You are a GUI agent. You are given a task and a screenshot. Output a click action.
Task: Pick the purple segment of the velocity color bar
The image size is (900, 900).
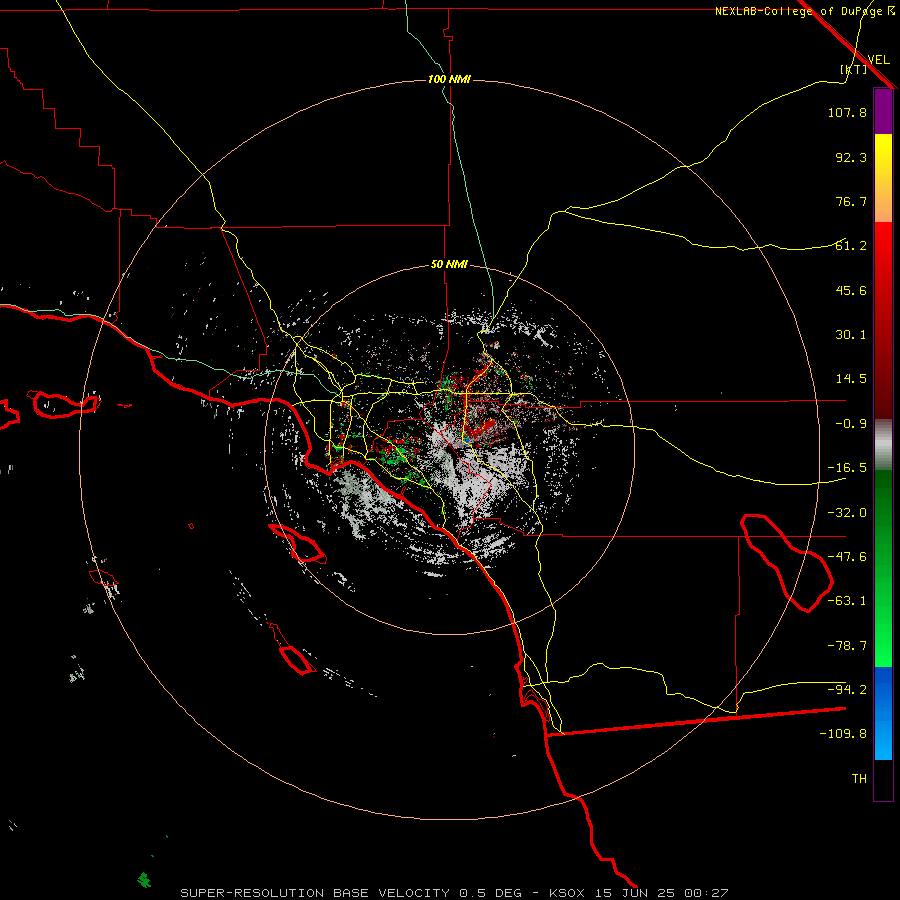click(x=883, y=111)
